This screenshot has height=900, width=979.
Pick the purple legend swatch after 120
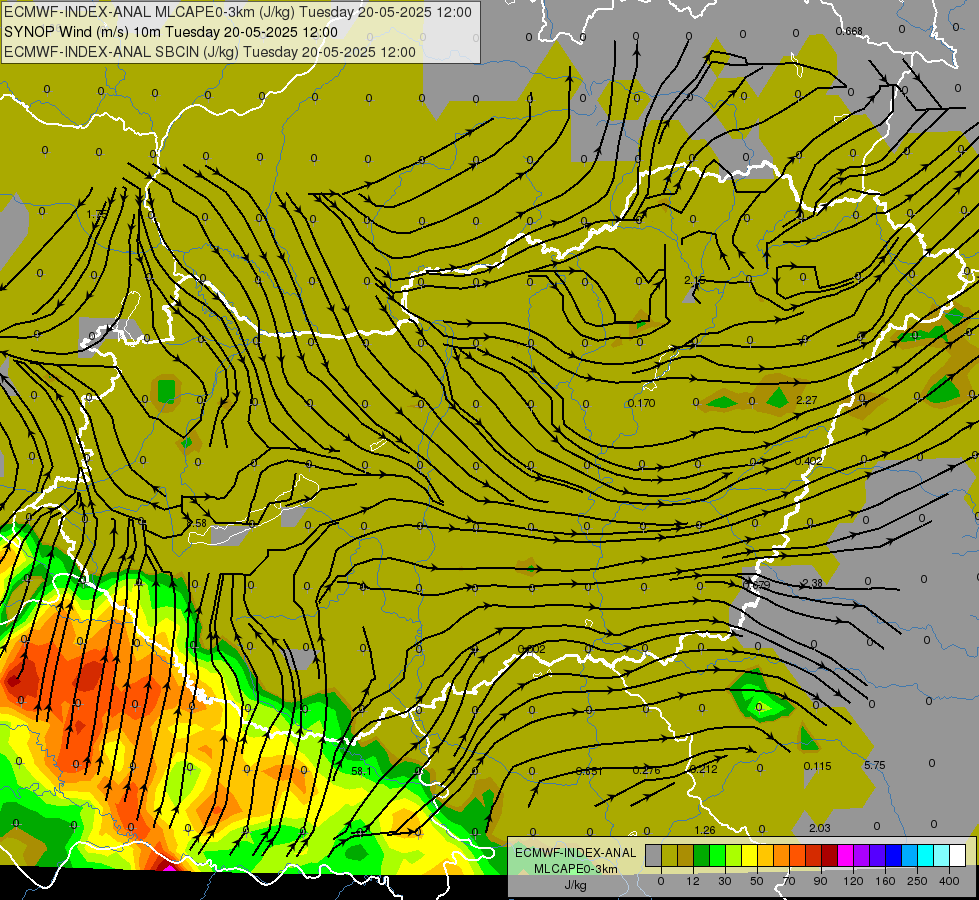click(862, 855)
